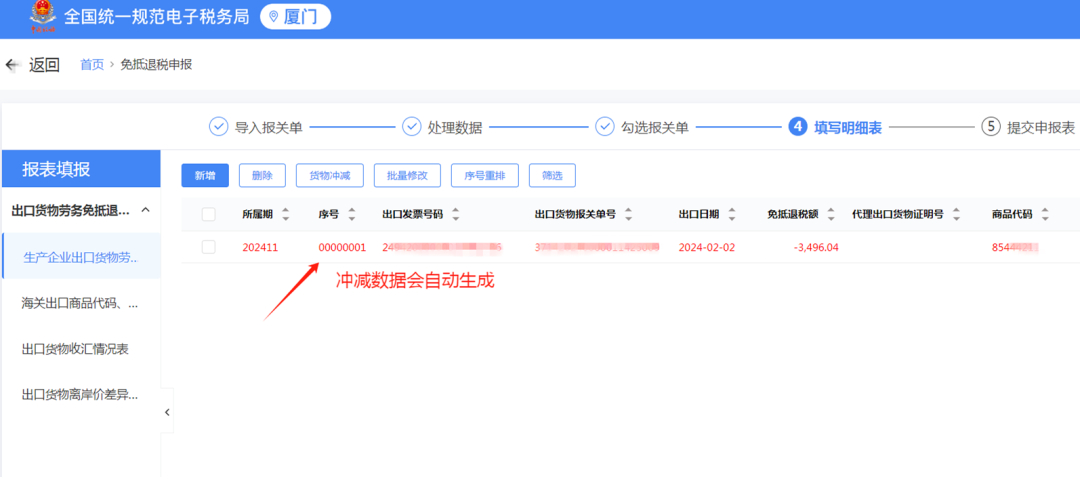Click the 筛选 filter button

pos(552,176)
